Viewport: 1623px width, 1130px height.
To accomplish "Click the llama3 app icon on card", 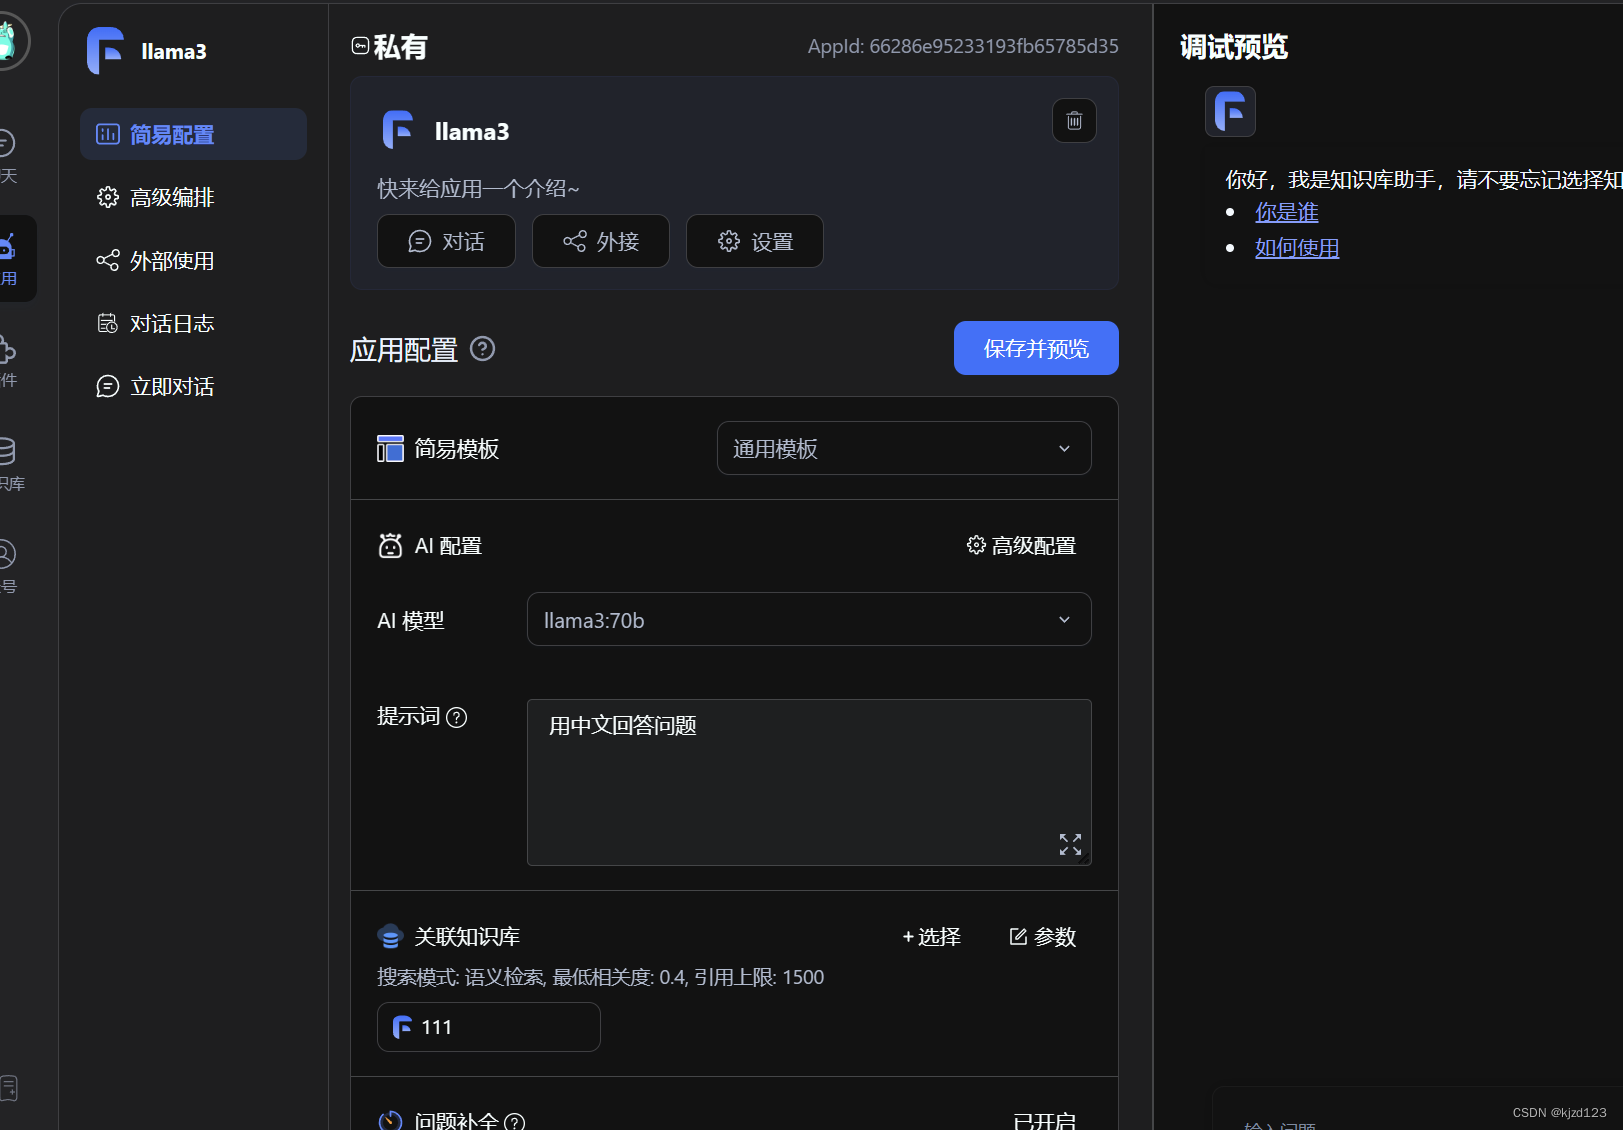I will pyautogui.click(x=399, y=131).
